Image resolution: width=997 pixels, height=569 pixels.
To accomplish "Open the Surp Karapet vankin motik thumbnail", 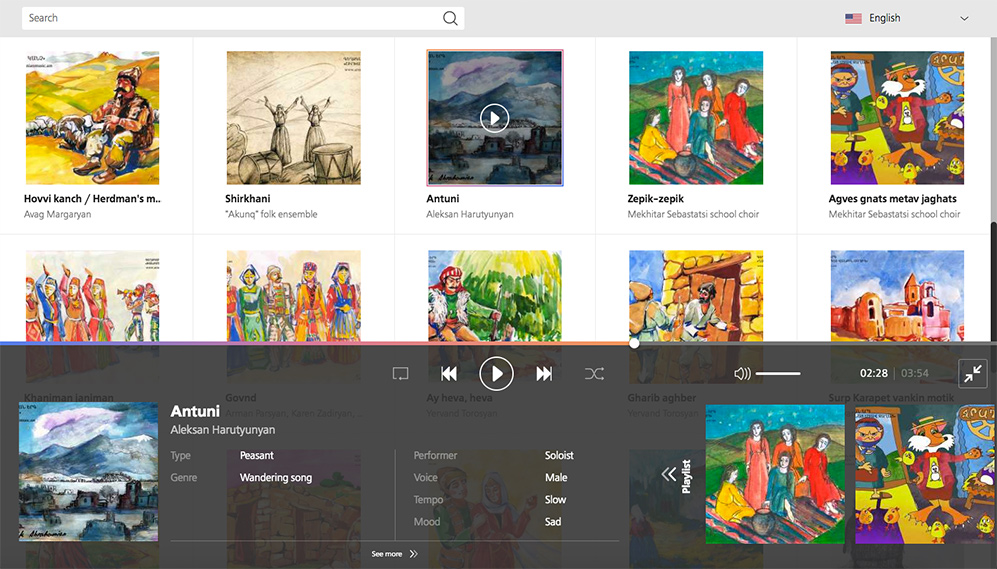I will coord(897,296).
